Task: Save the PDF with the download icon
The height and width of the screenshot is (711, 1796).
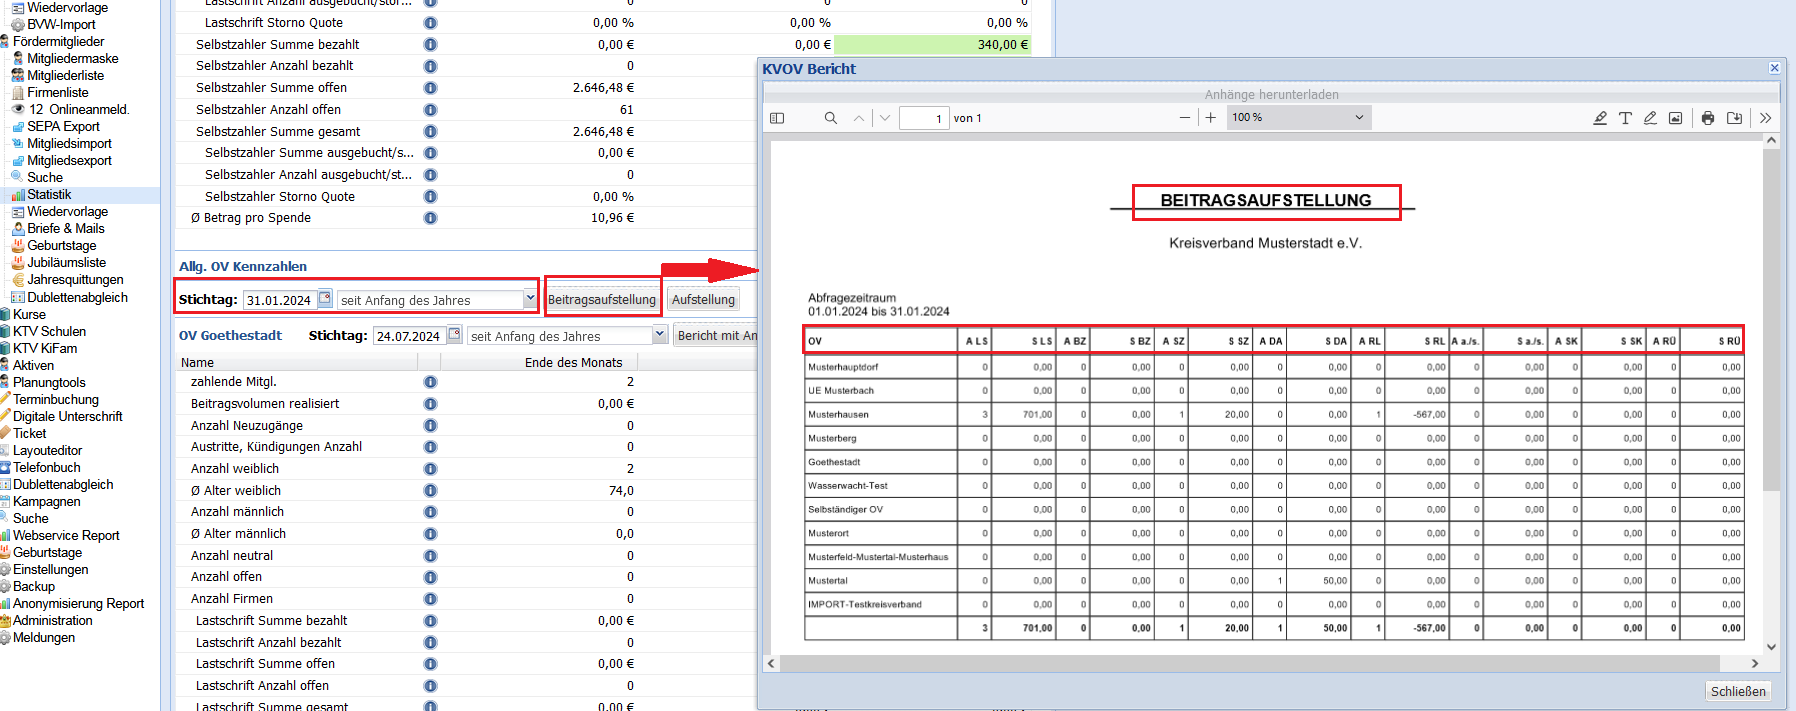Action: (1735, 118)
